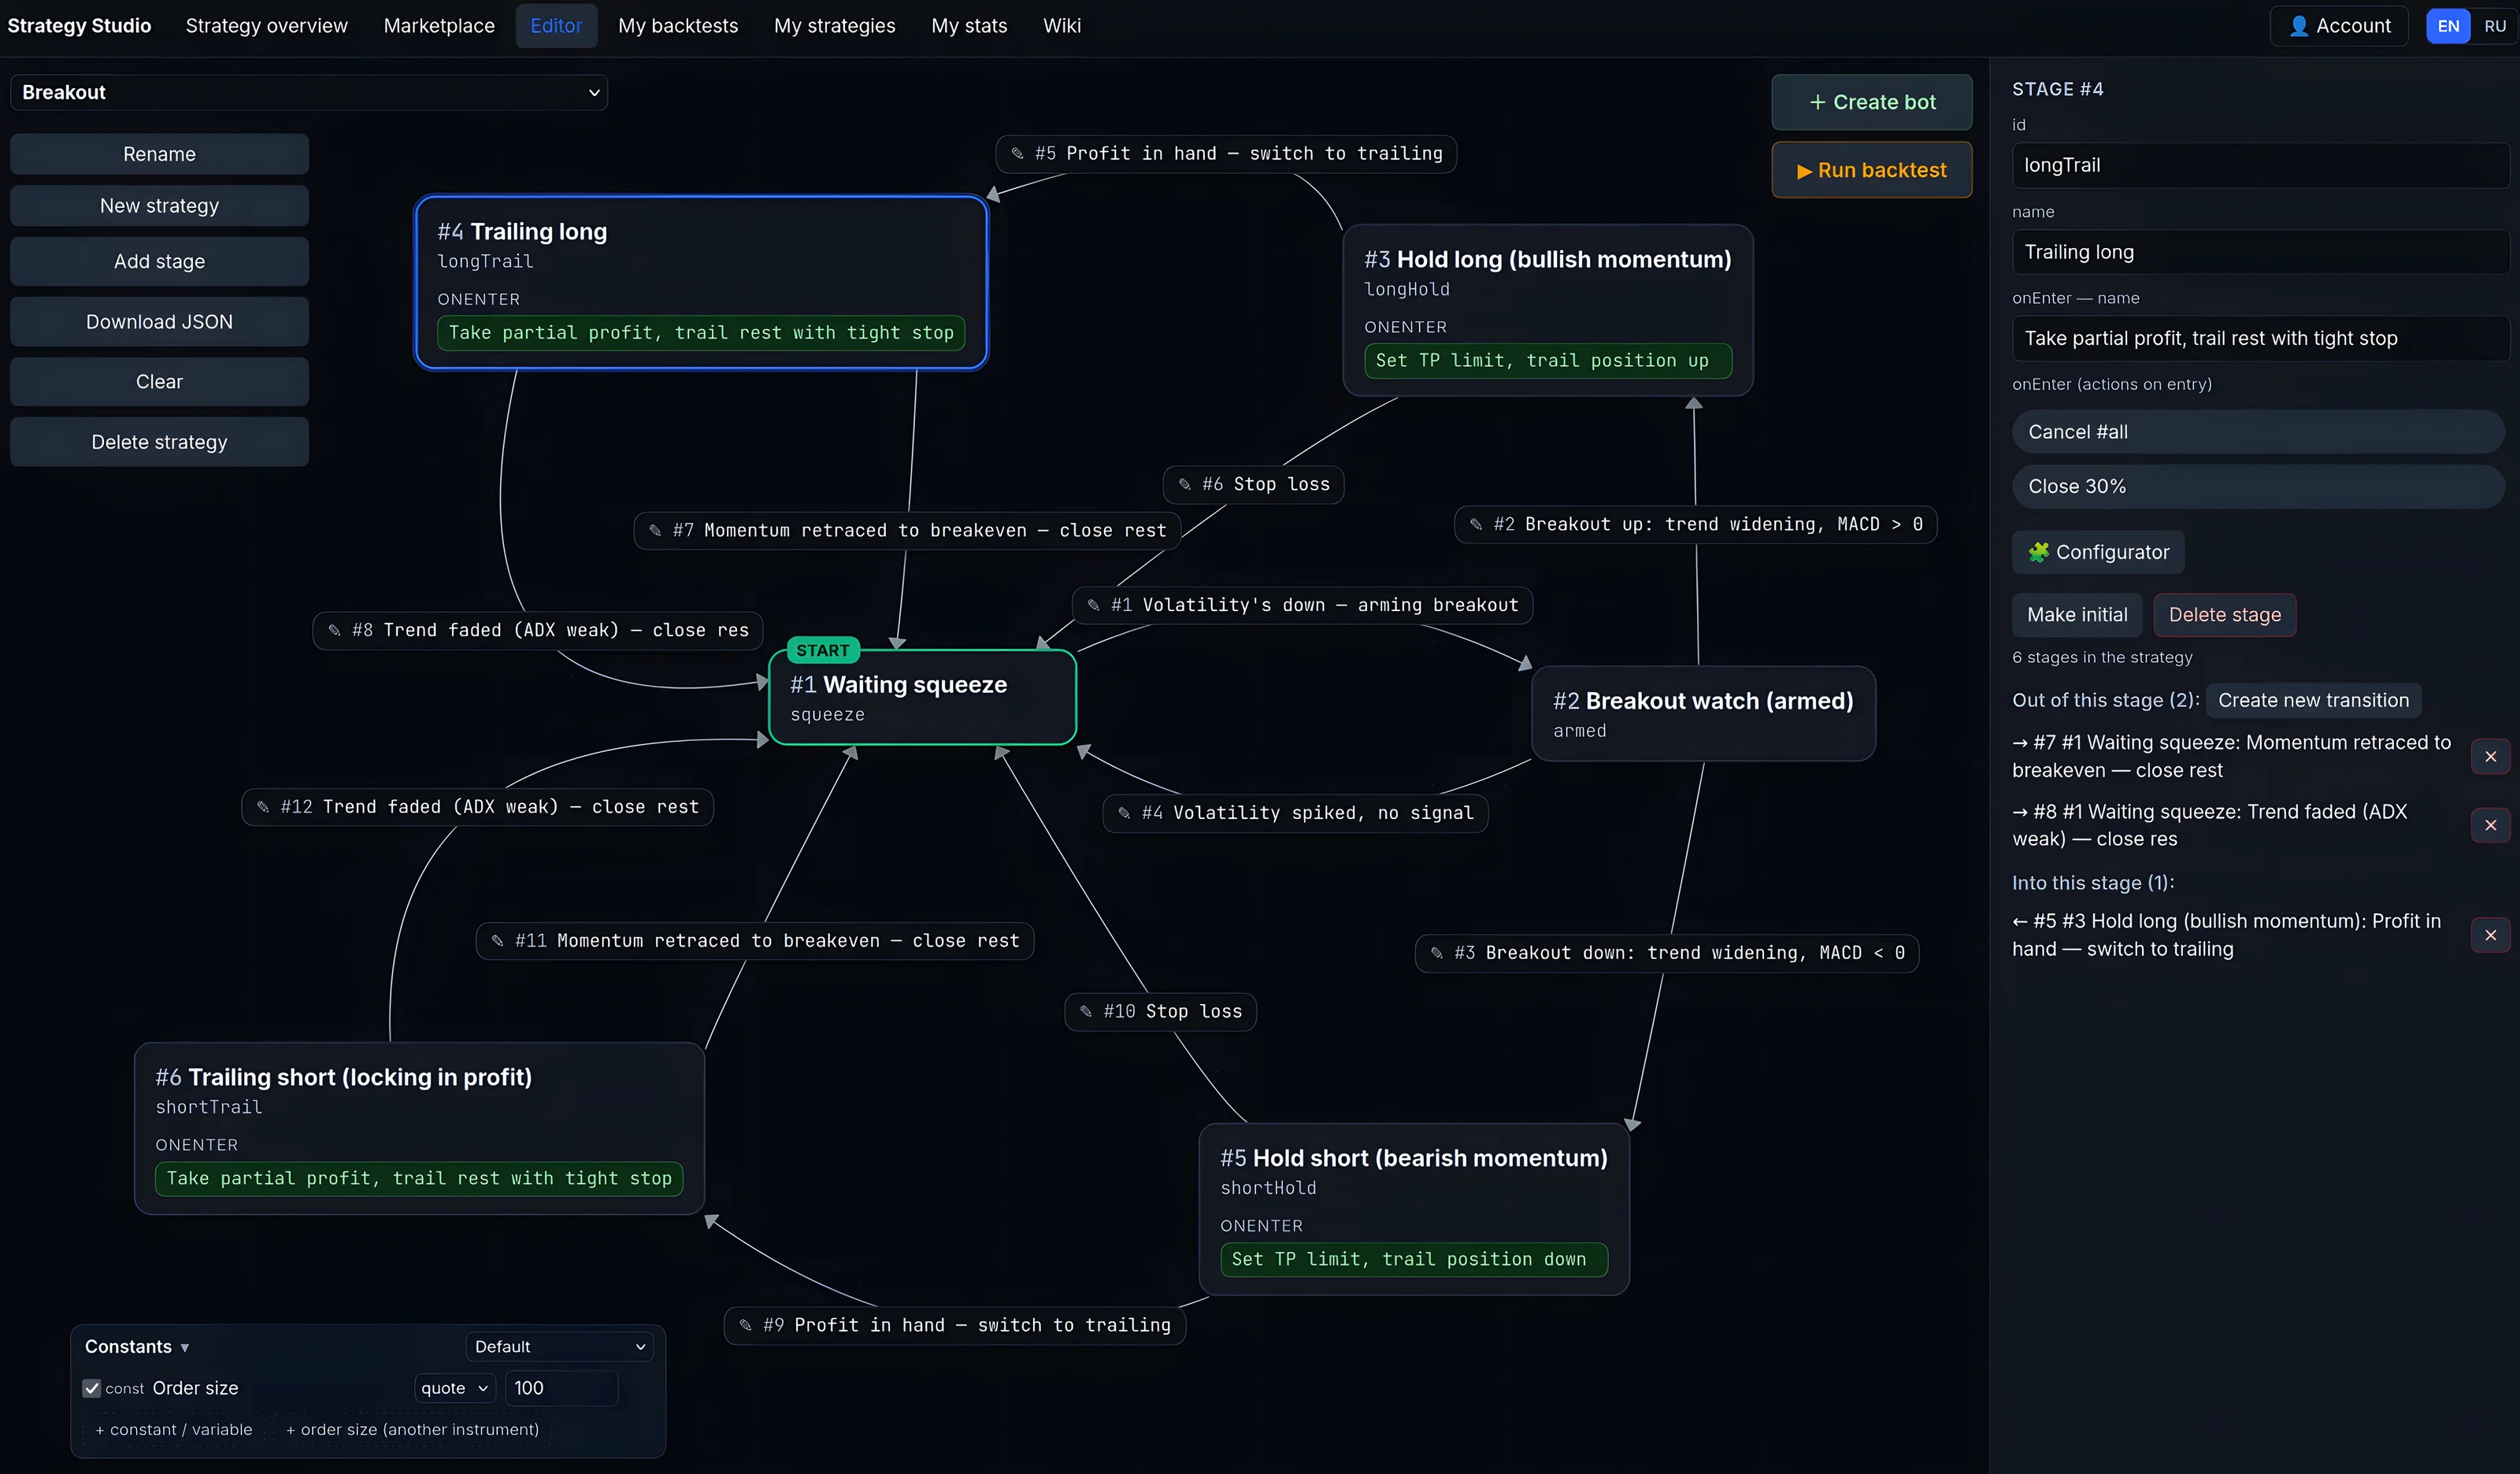Click the edit pencil on #7 Momentum retraced
The width and height of the screenshot is (2520, 1474).
tap(655, 530)
